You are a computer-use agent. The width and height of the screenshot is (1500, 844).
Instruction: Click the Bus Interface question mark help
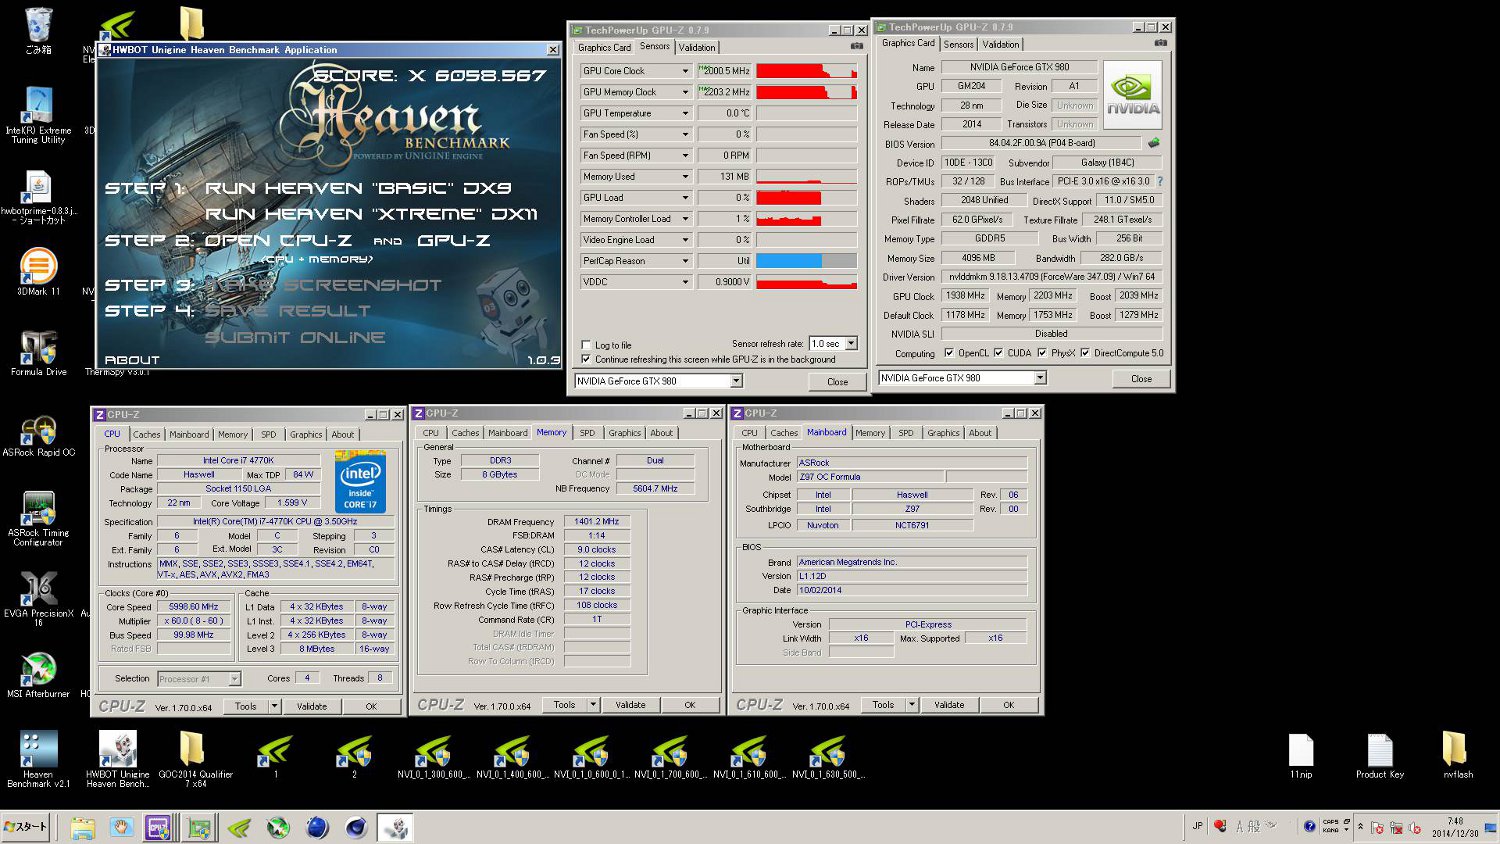tap(1160, 181)
